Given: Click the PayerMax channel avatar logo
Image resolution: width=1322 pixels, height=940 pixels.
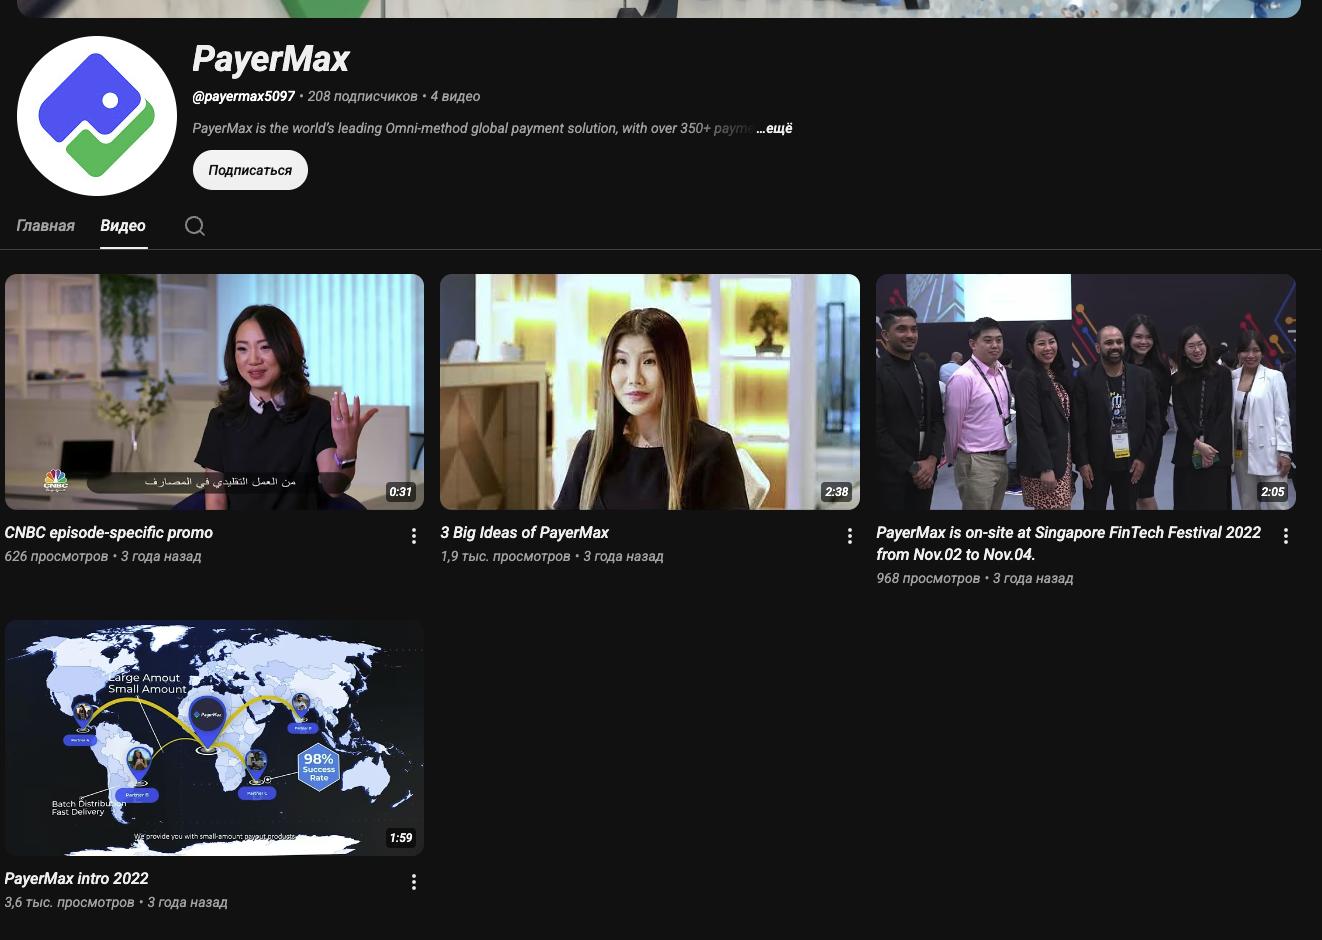Looking at the screenshot, I should [x=97, y=116].
